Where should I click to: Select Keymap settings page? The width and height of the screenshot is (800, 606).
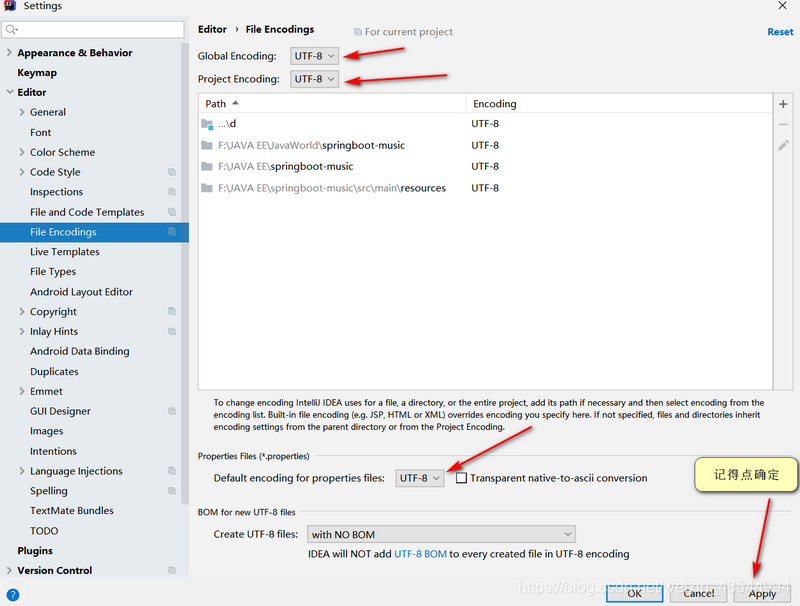(x=37, y=72)
